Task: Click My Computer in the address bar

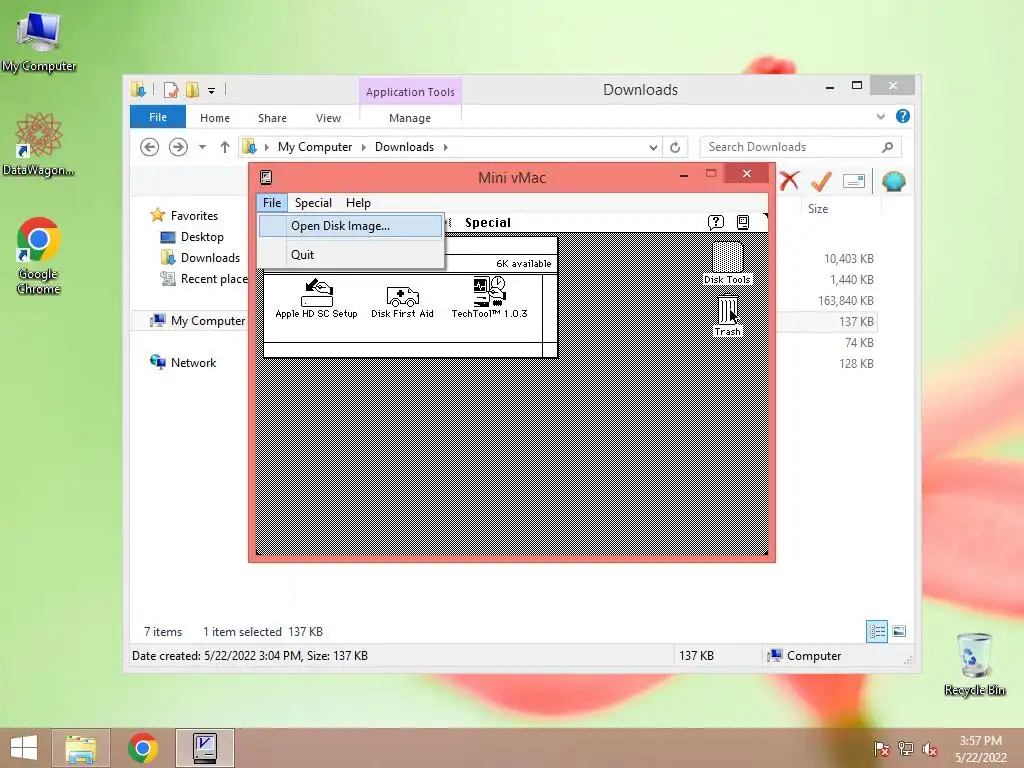Action: [x=315, y=147]
